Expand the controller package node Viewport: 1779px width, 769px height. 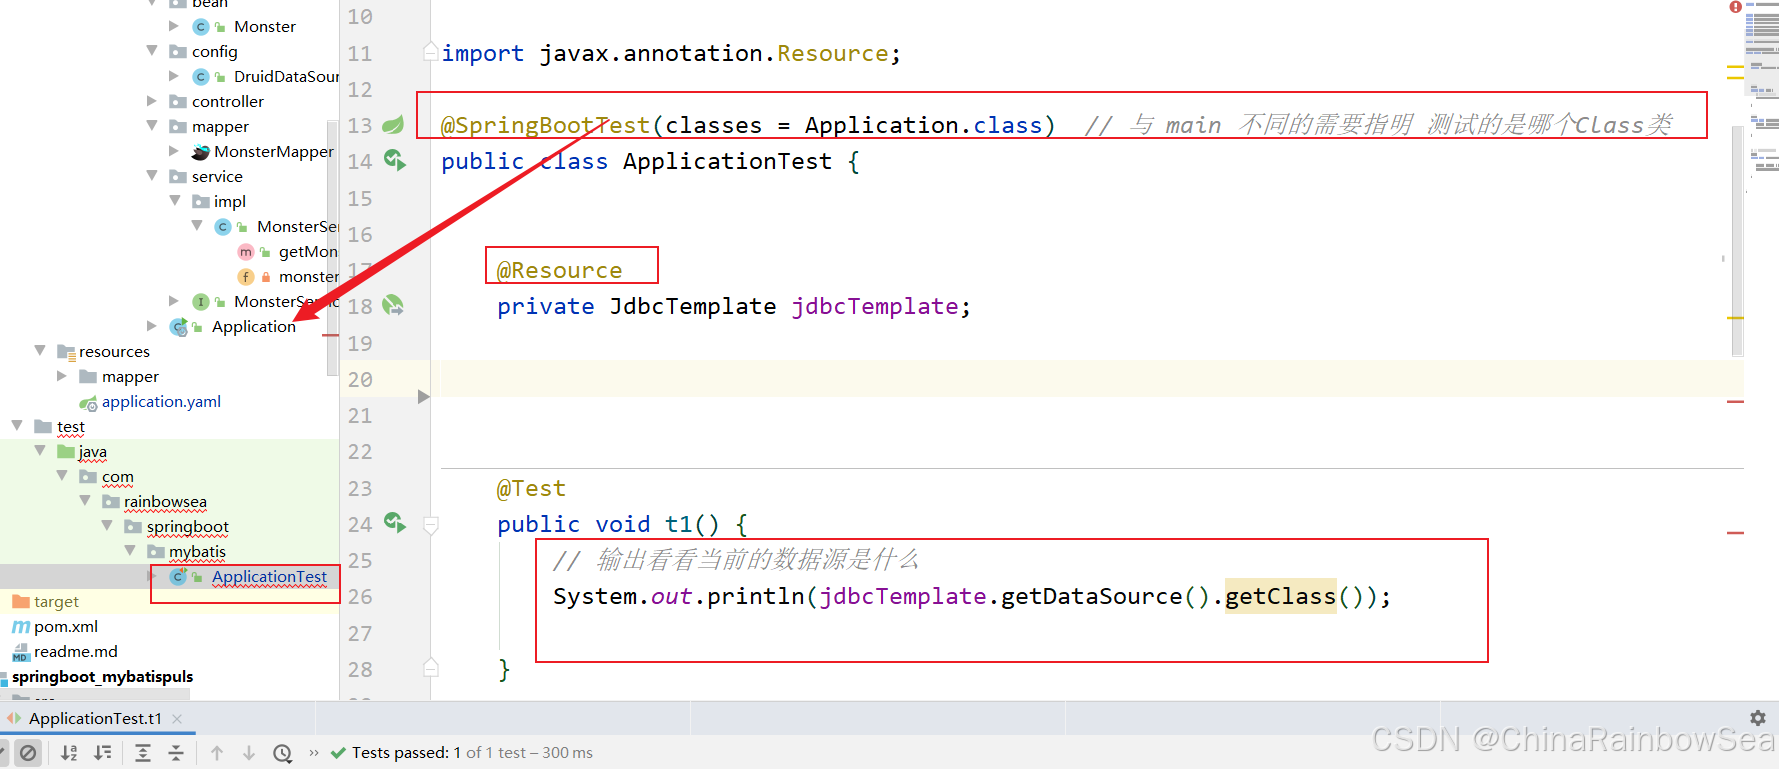[152, 101]
